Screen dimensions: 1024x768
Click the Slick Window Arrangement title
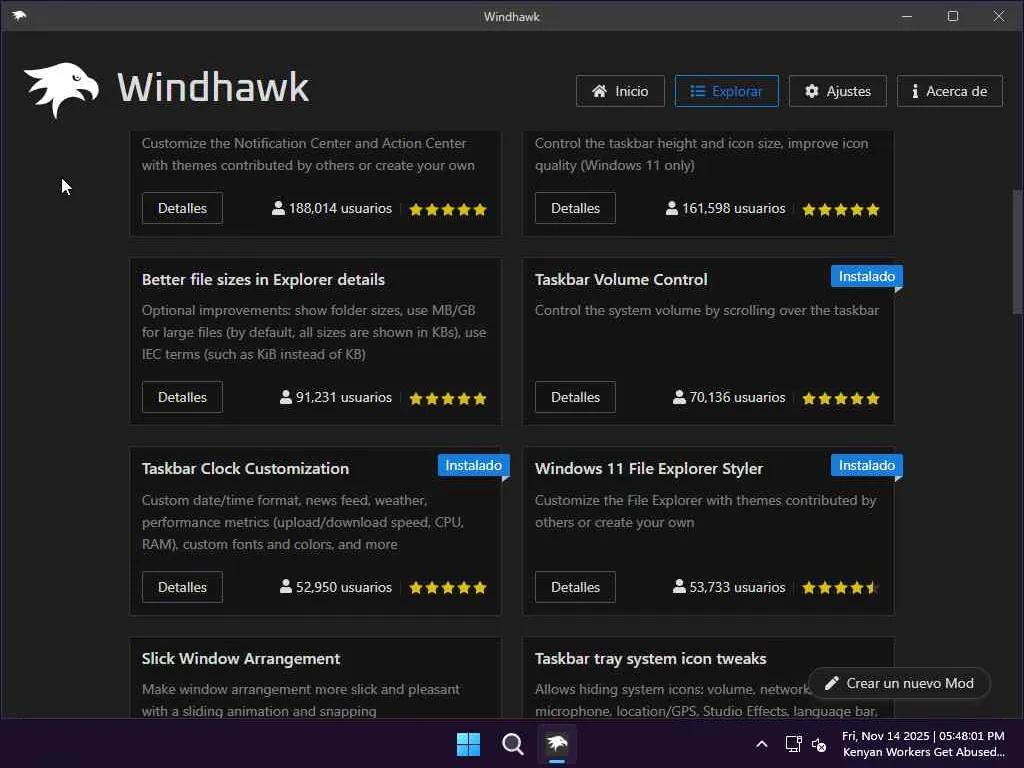(240, 658)
